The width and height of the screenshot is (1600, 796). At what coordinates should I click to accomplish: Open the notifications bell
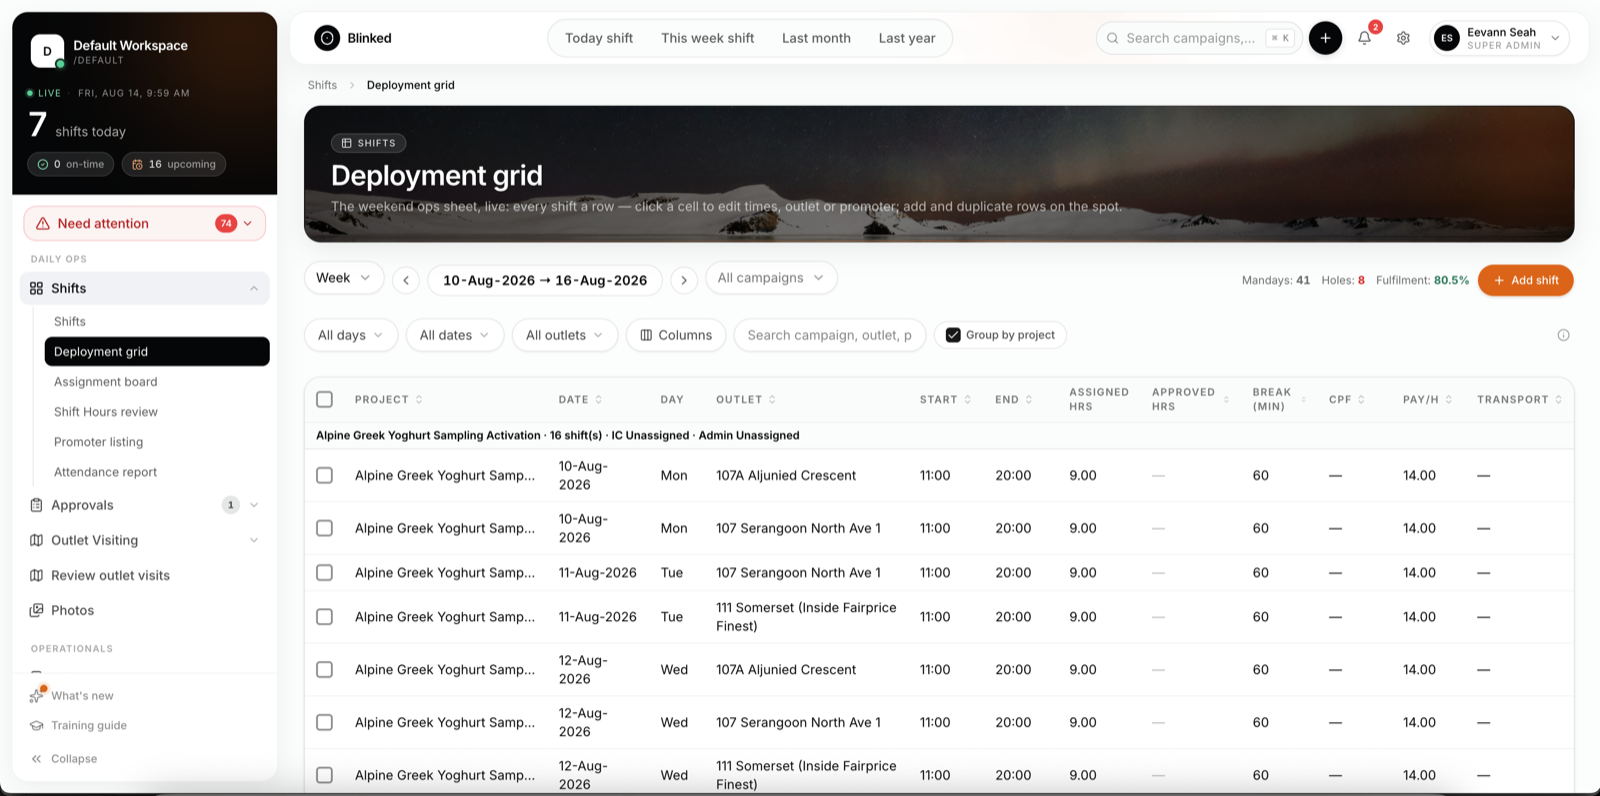(x=1364, y=38)
